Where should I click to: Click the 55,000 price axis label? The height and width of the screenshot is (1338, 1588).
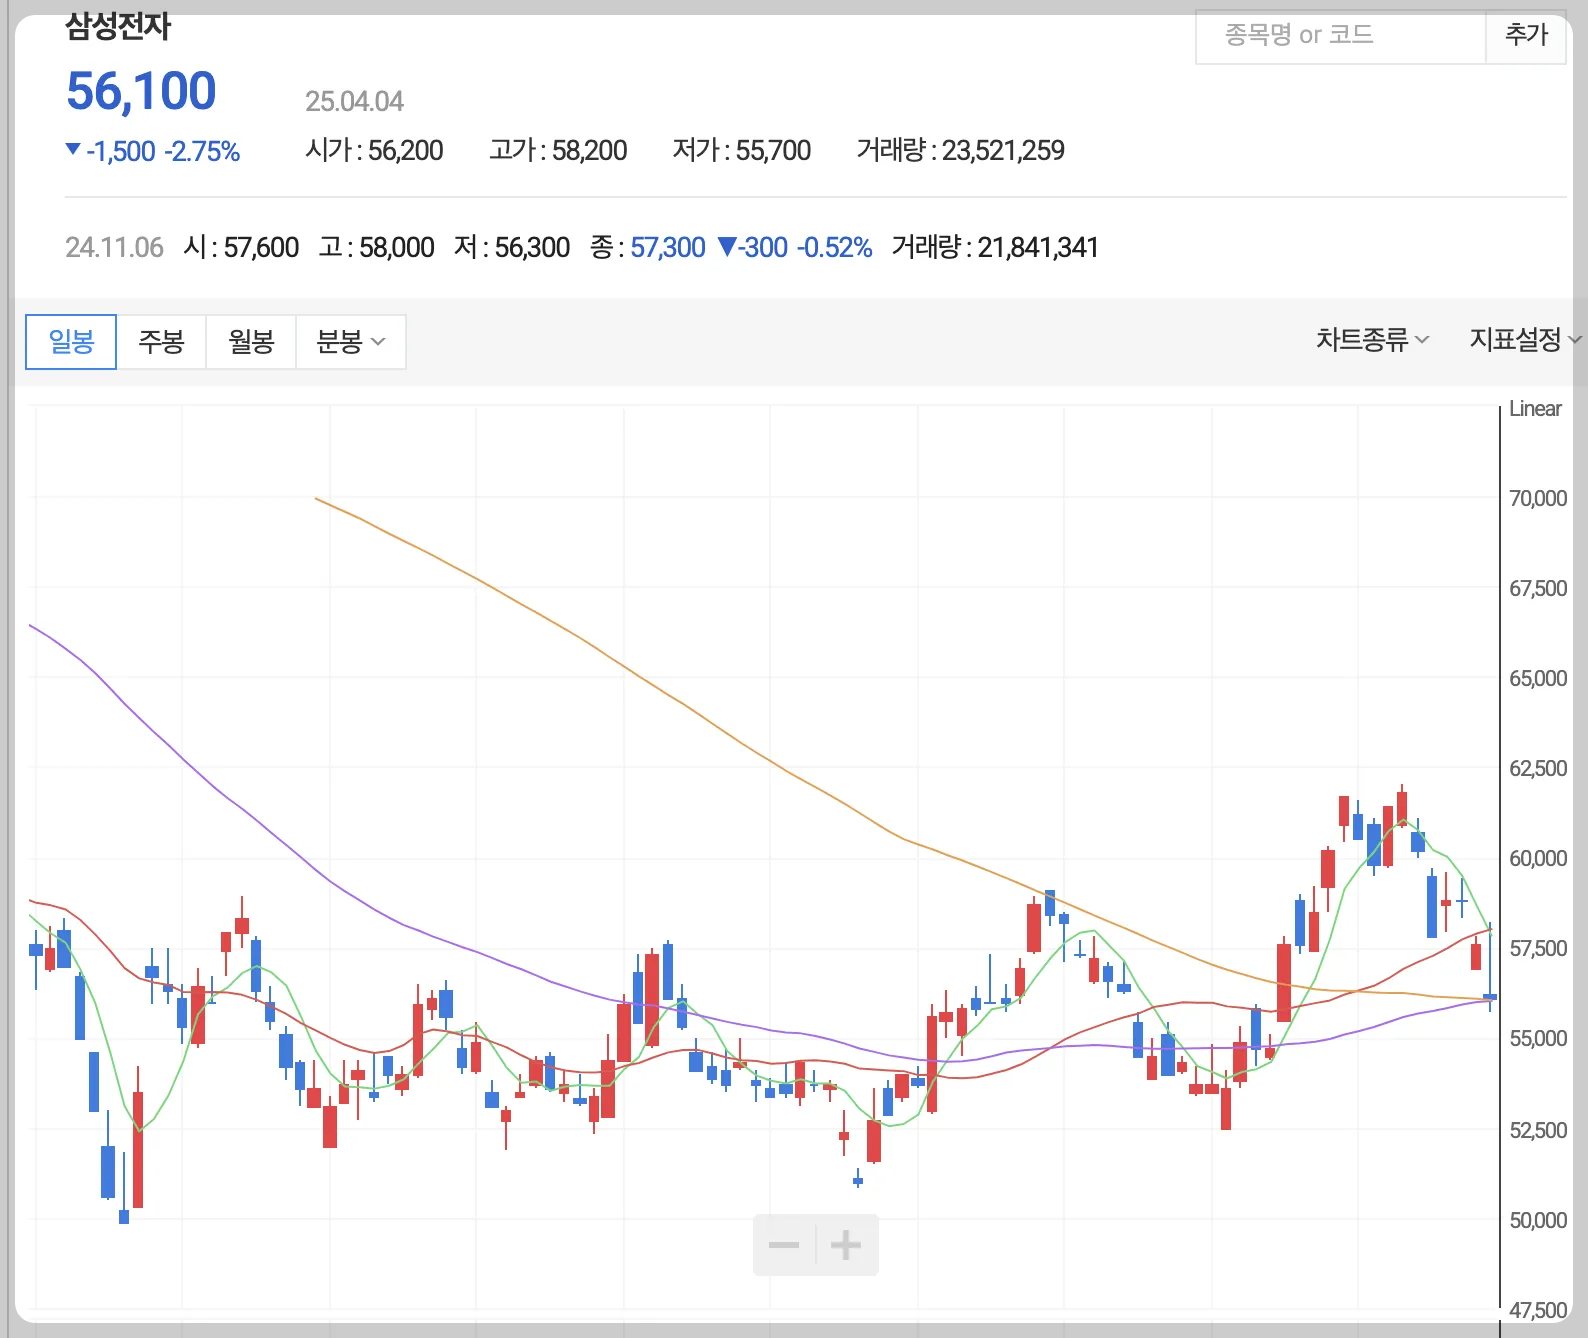coord(1538,1039)
